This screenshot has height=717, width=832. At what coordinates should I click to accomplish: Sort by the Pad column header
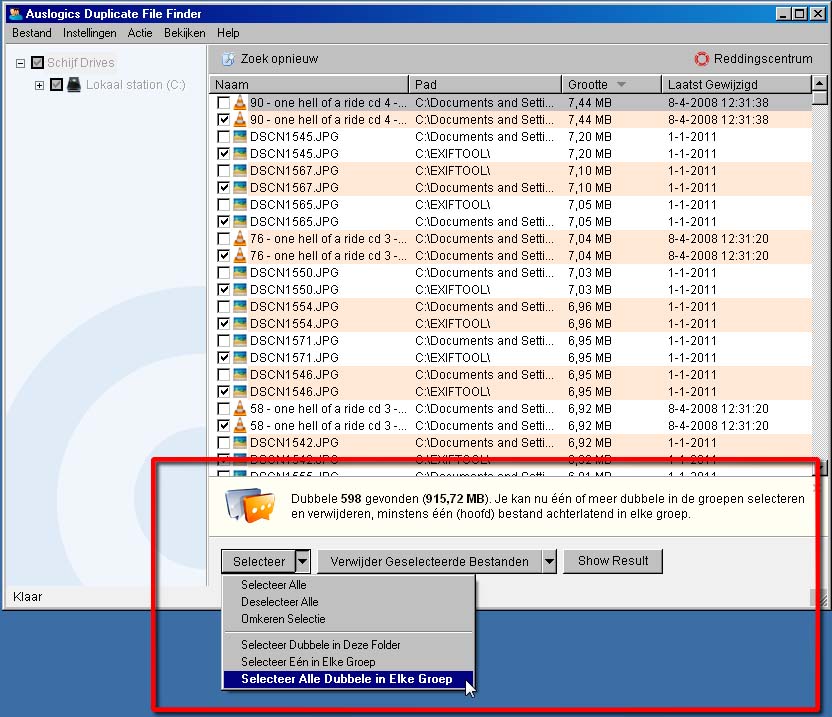coord(486,84)
